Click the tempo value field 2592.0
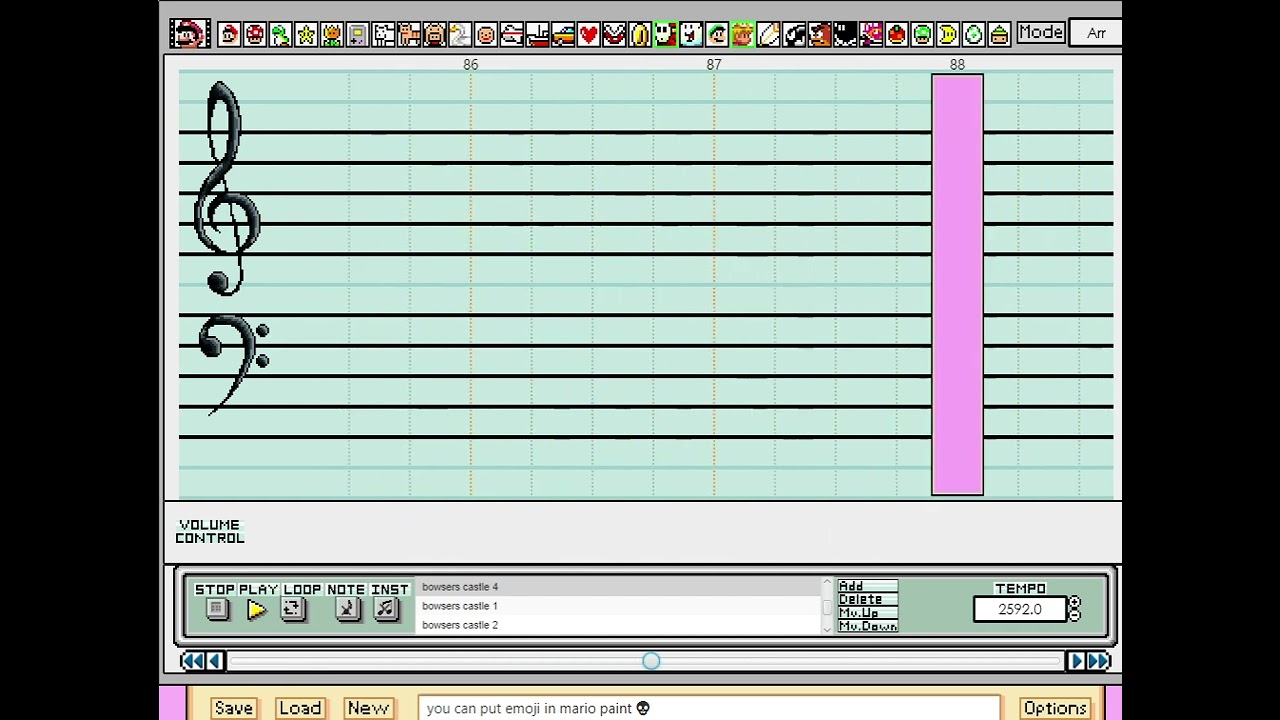1280x720 pixels. (x=1020, y=609)
